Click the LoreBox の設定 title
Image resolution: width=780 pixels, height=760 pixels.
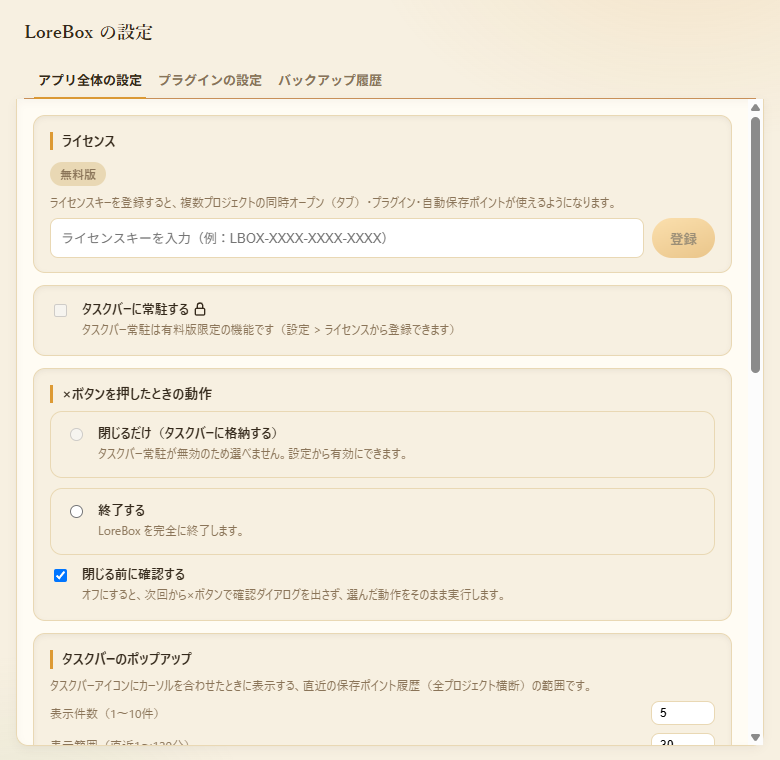point(89,32)
